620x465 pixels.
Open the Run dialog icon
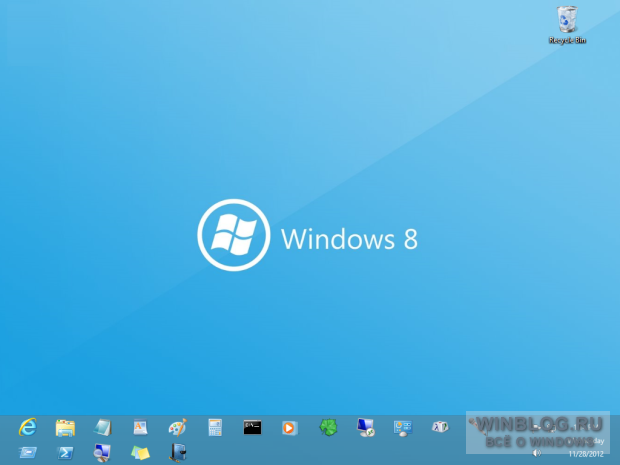[x=28, y=452]
